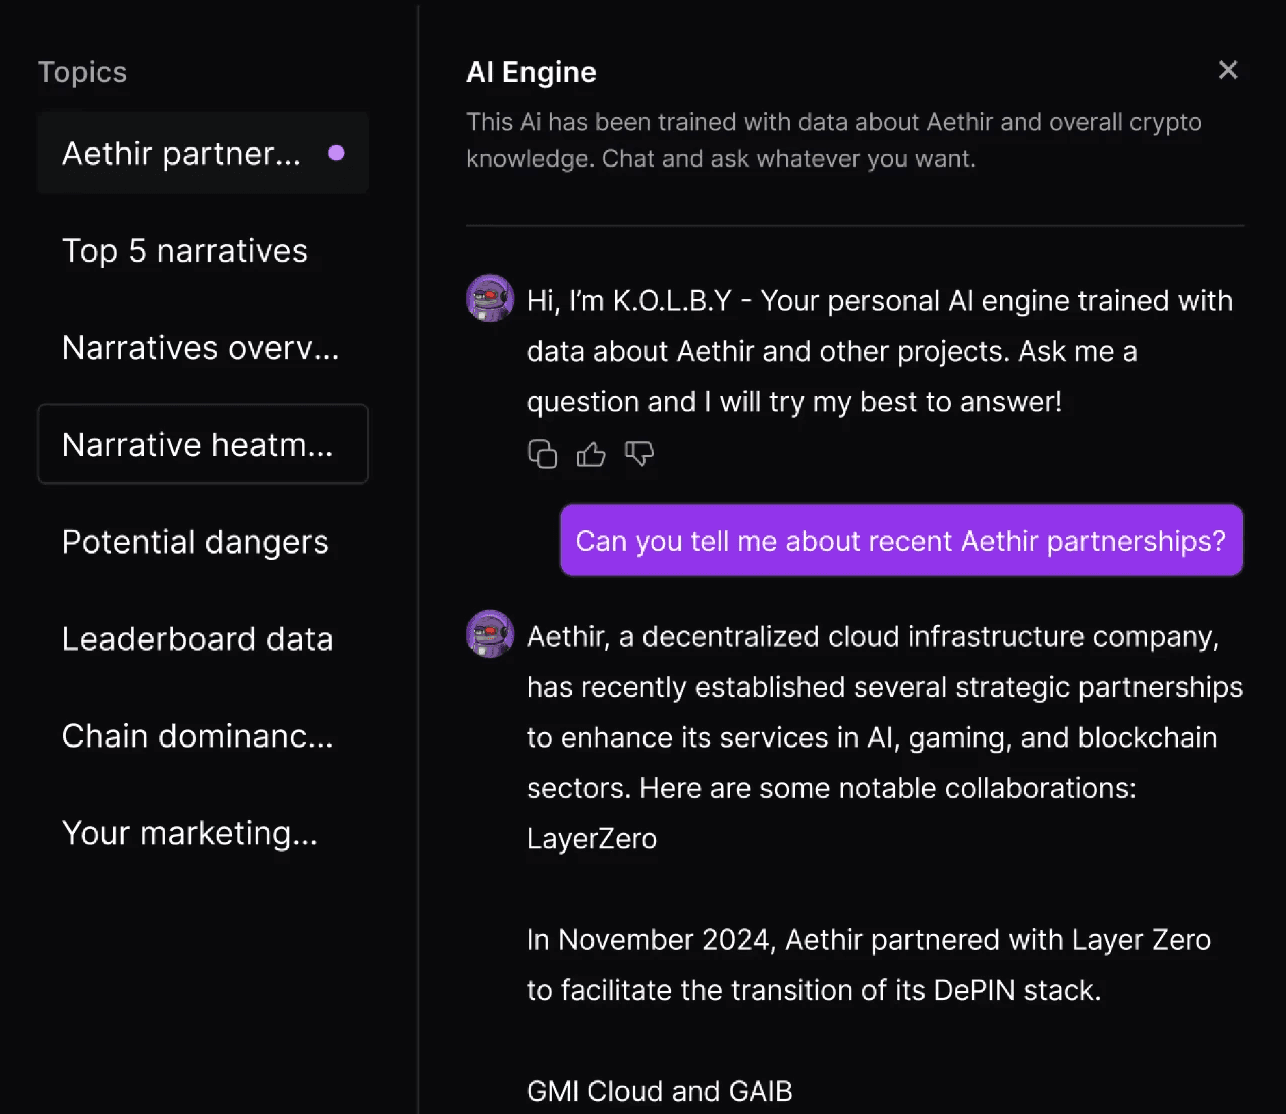Select the Chain dominanc... topic

[x=203, y=735]
